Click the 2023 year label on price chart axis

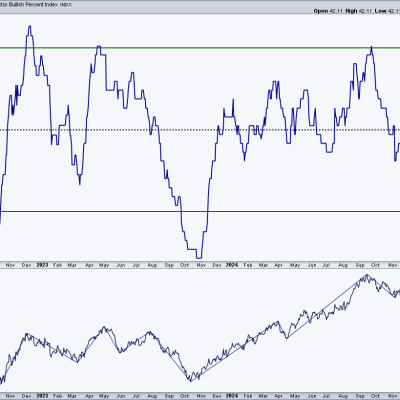tap(42, 396)
